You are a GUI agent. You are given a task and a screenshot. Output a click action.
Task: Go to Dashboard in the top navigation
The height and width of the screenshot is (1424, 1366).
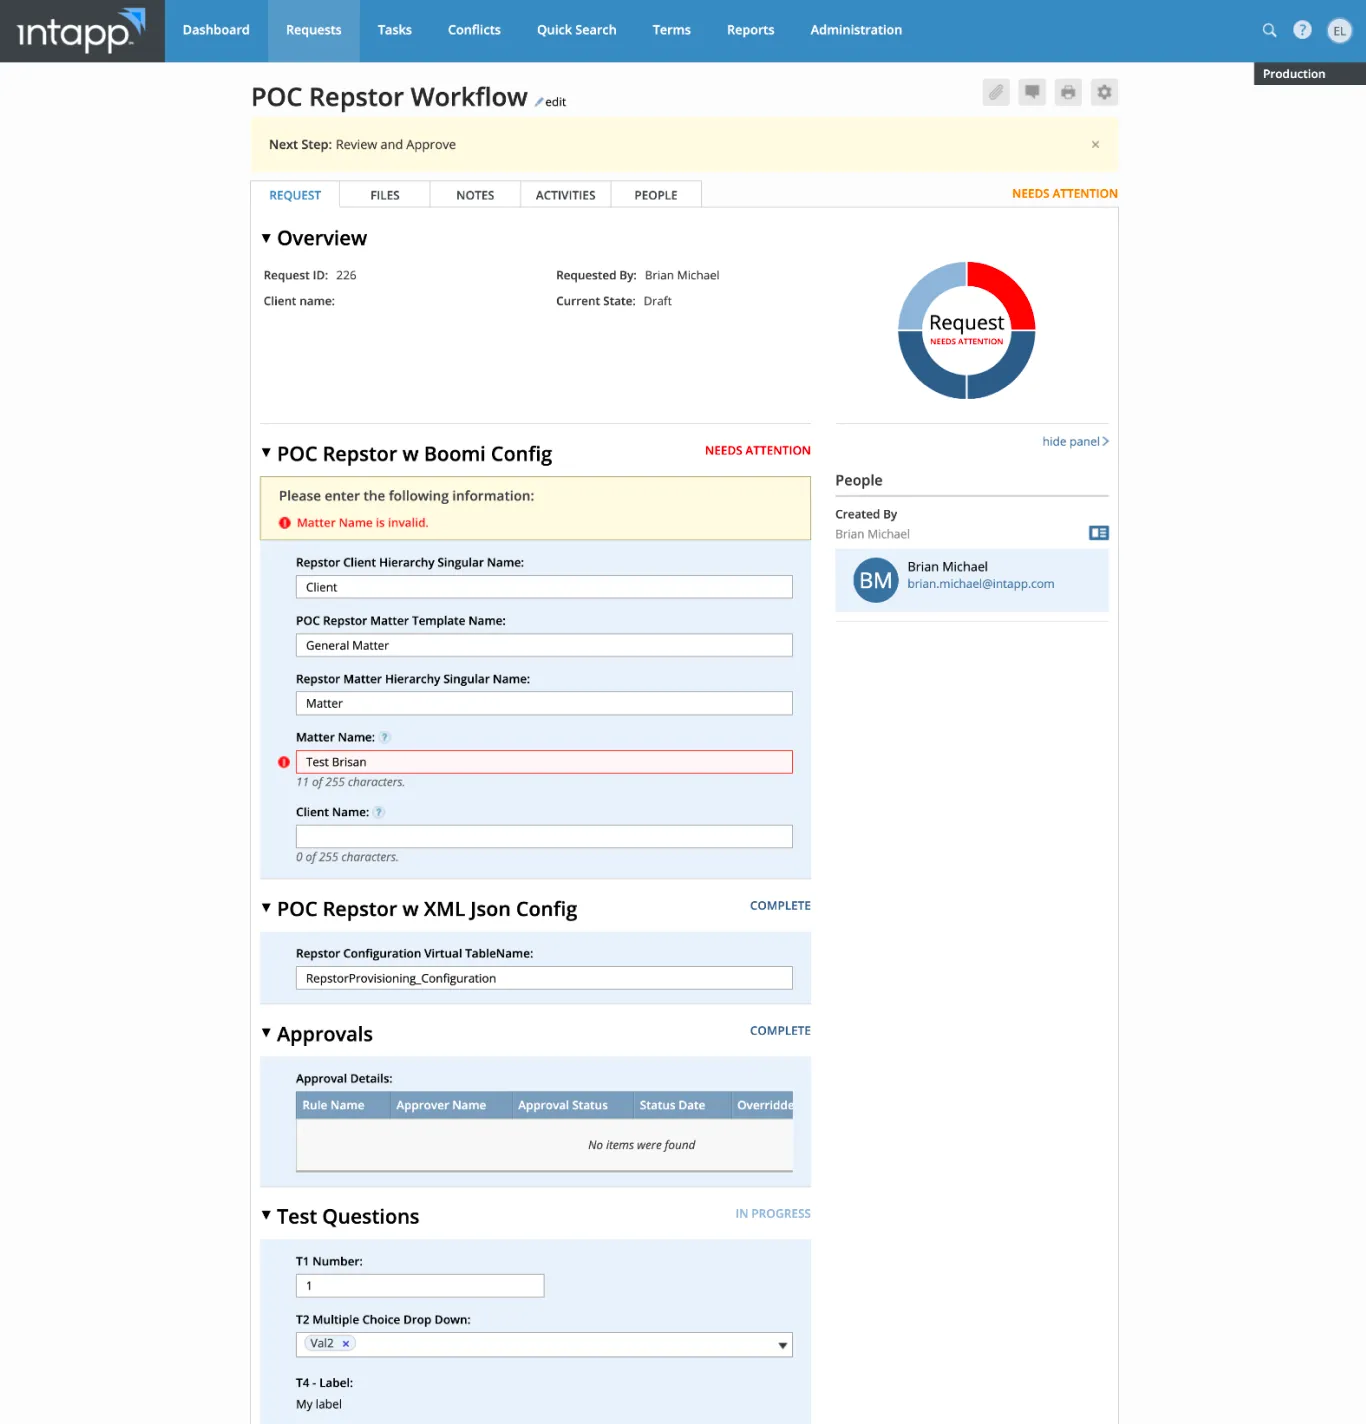coord(216,31)
